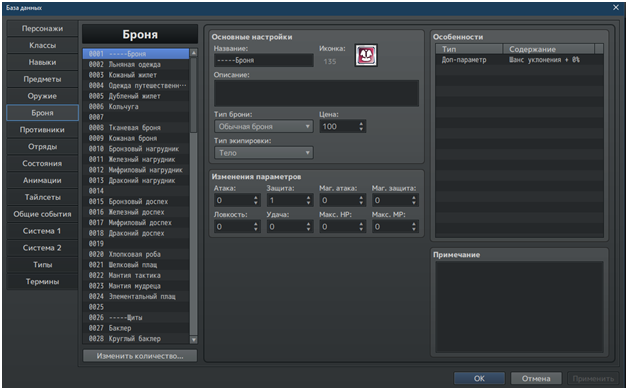Screen dimensions: 628x390
Task: Select list row 0022 Мантия тактика
Action: click(x=136, y=275)
